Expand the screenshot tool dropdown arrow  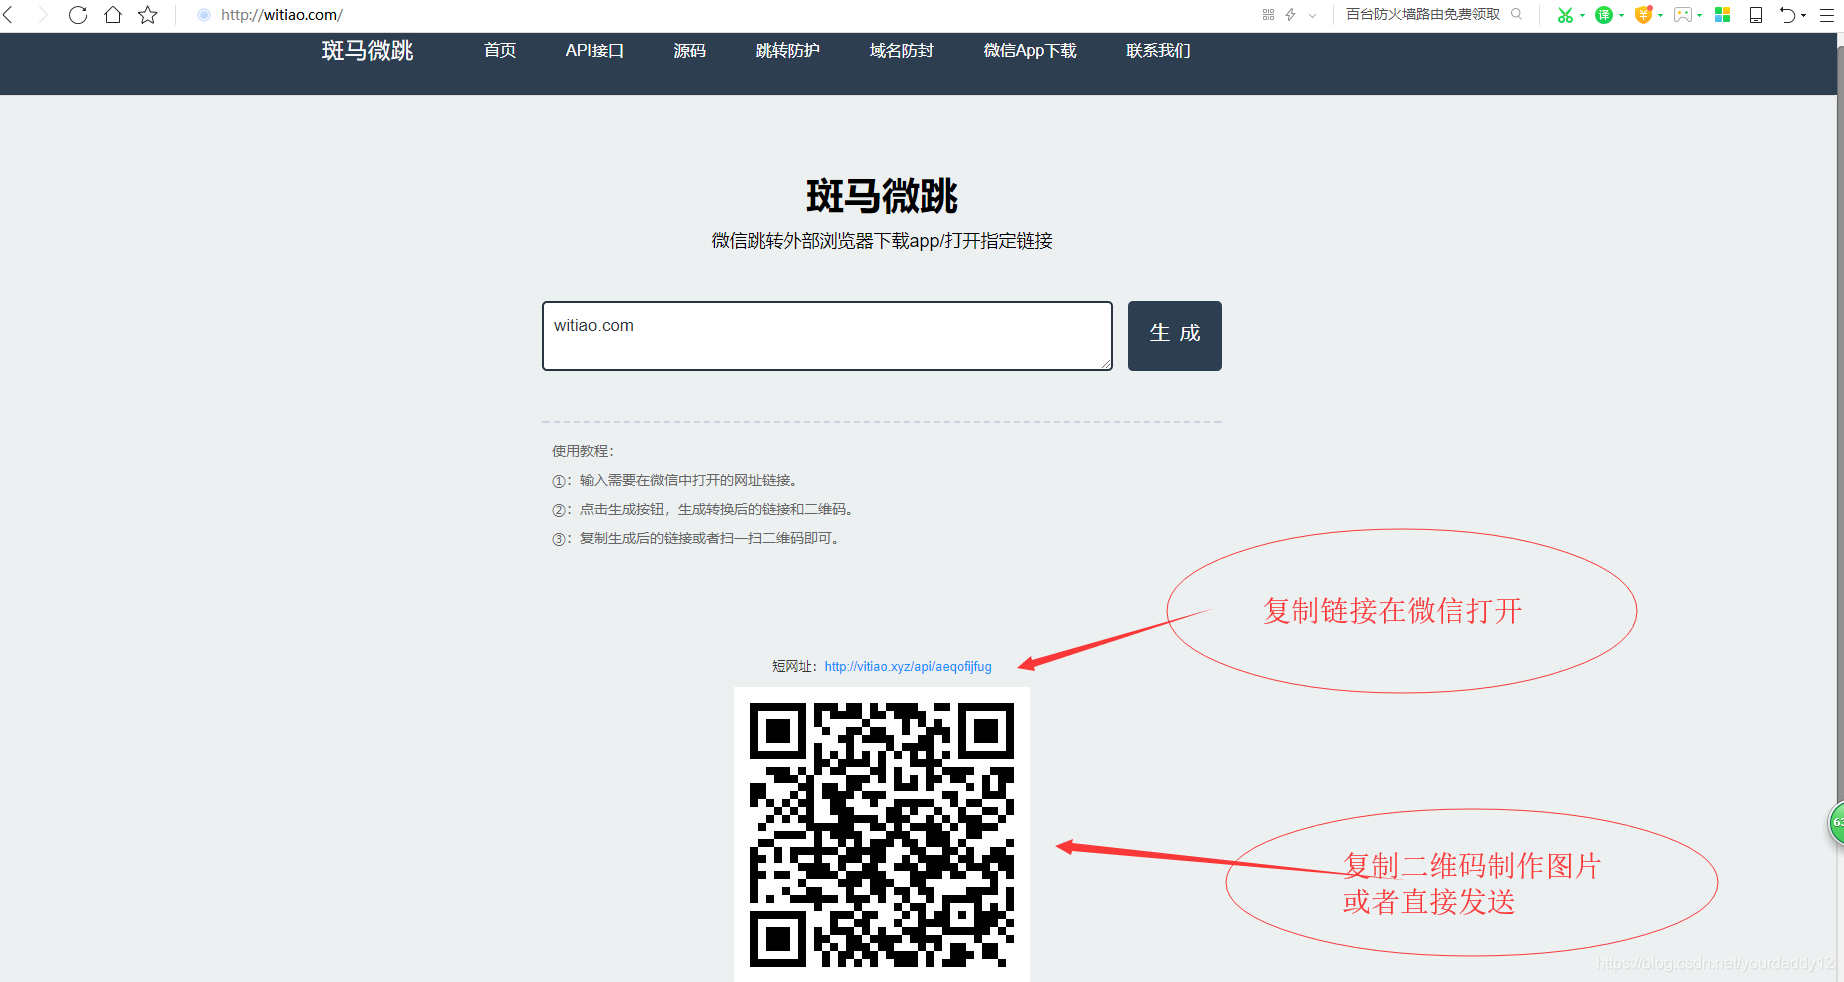1582,15
